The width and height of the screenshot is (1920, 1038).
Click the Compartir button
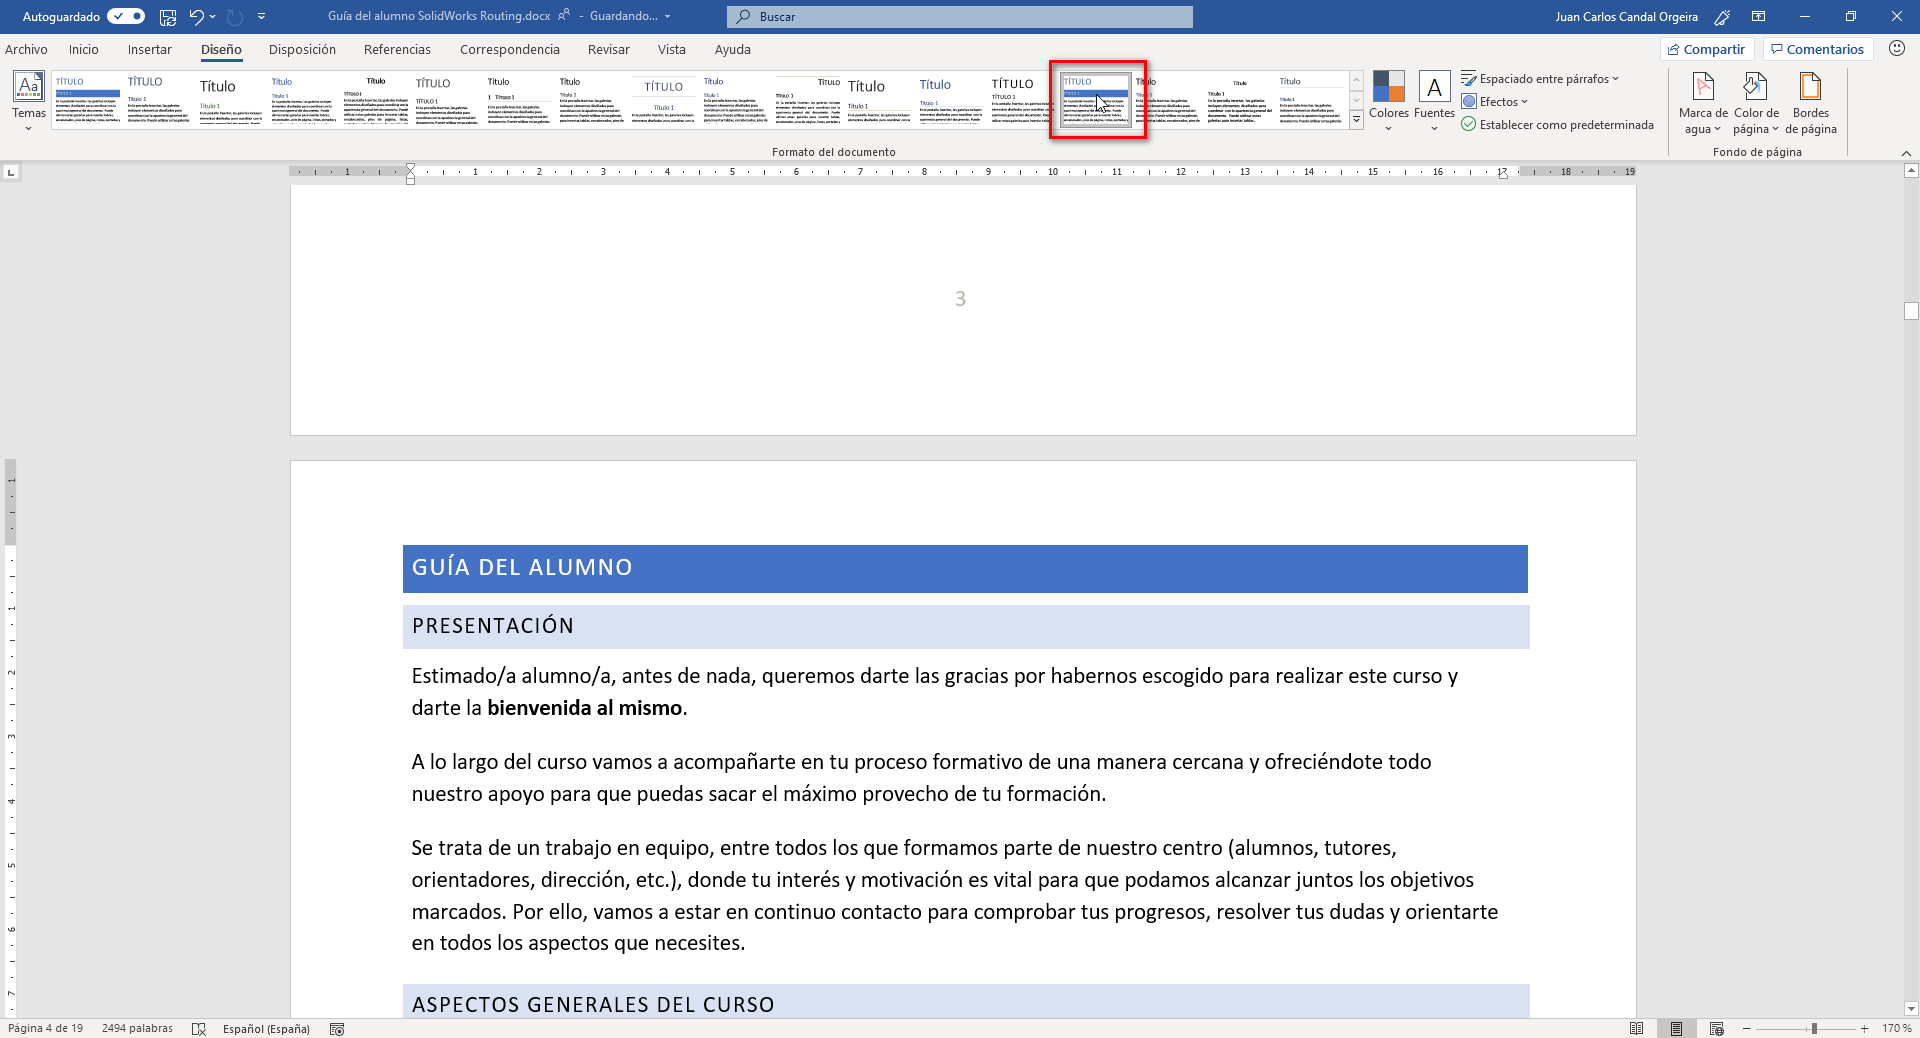[x=1707, y=48]
